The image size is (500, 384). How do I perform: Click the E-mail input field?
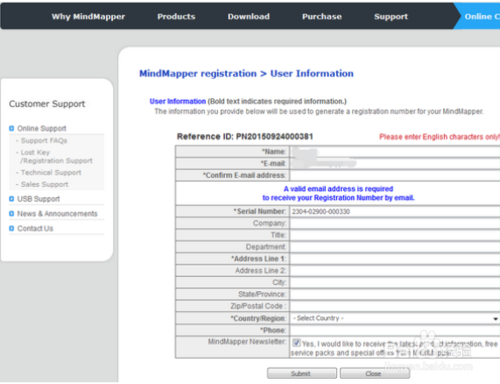click(395, 163)
